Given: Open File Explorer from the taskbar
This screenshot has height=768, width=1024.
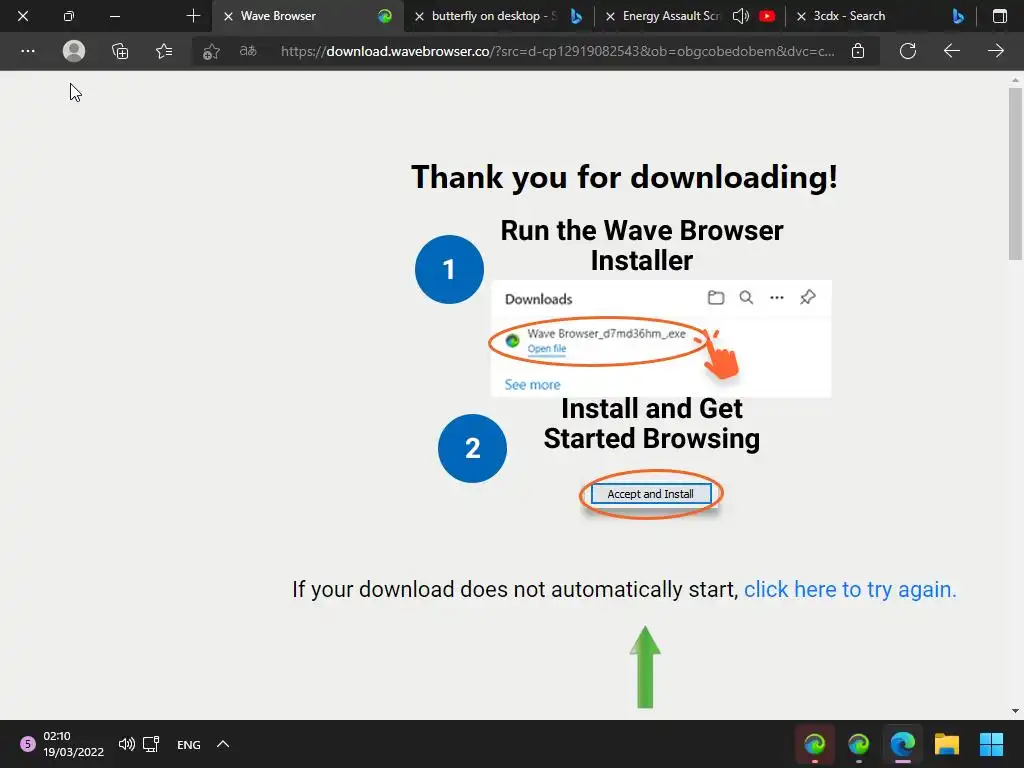Looking at the screenshot, I should tap(946, 744).
